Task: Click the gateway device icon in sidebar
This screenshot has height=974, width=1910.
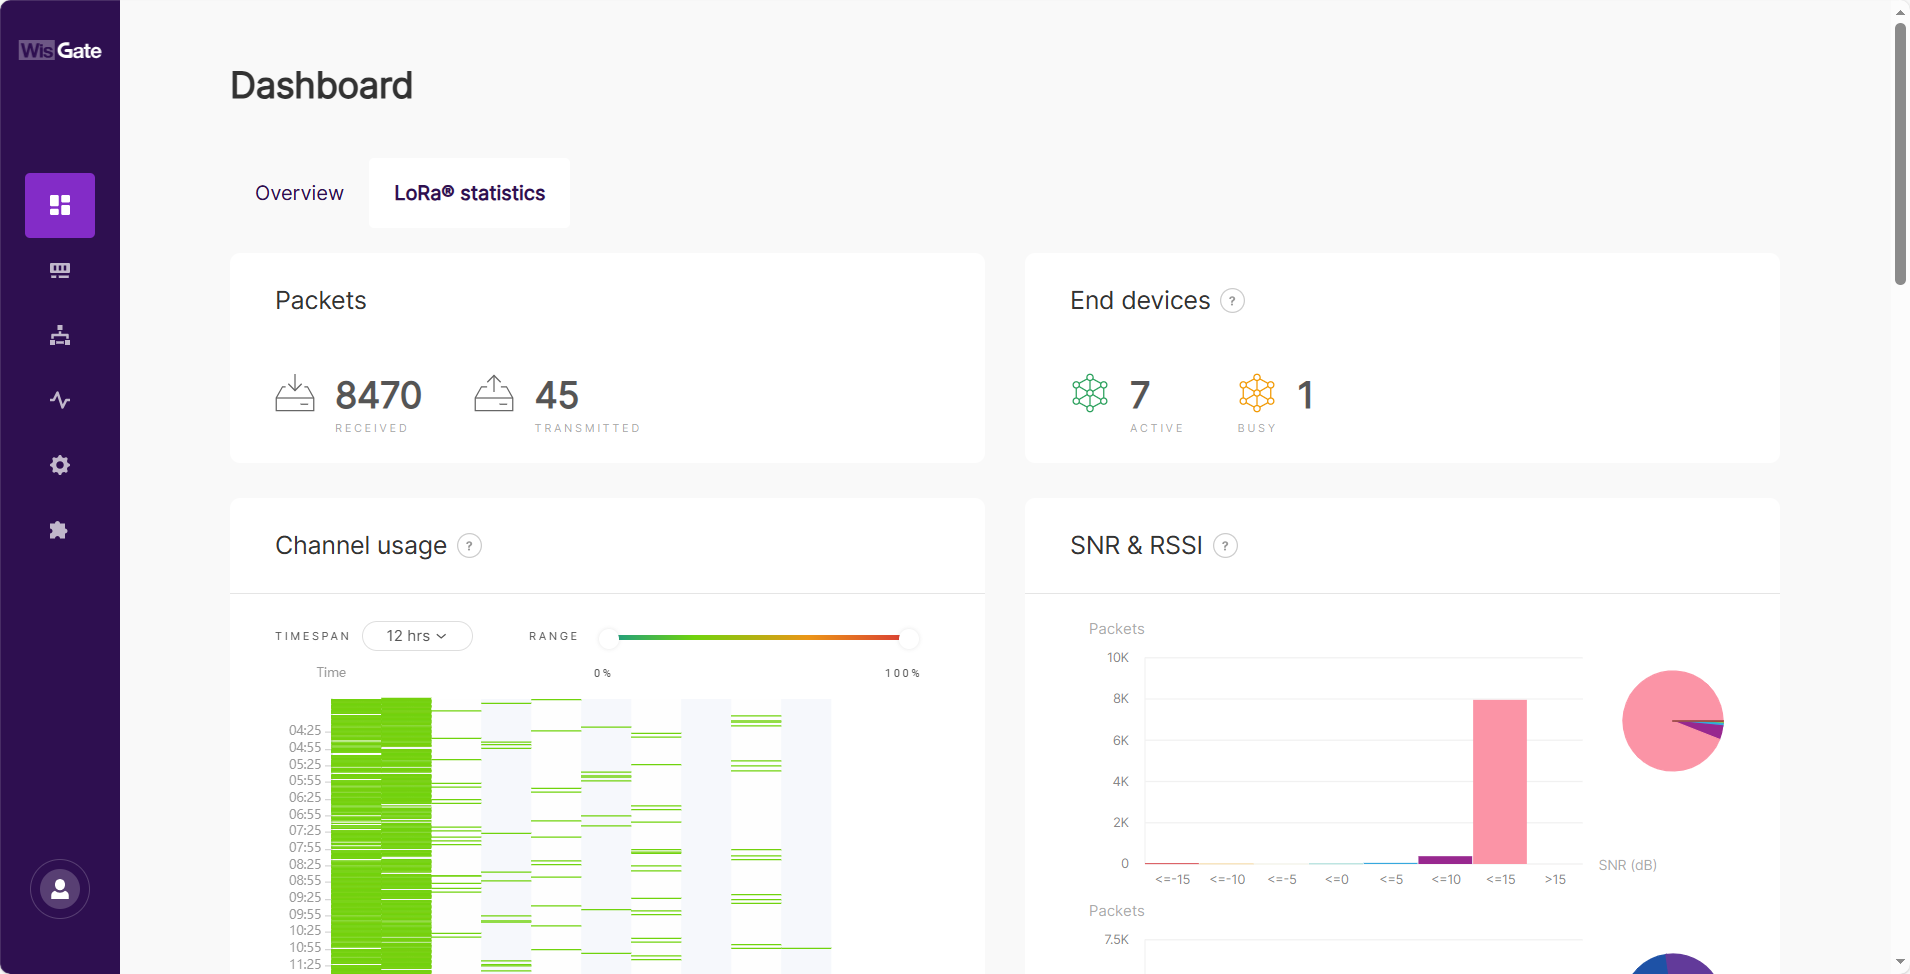Action: (x=60, y=270)
